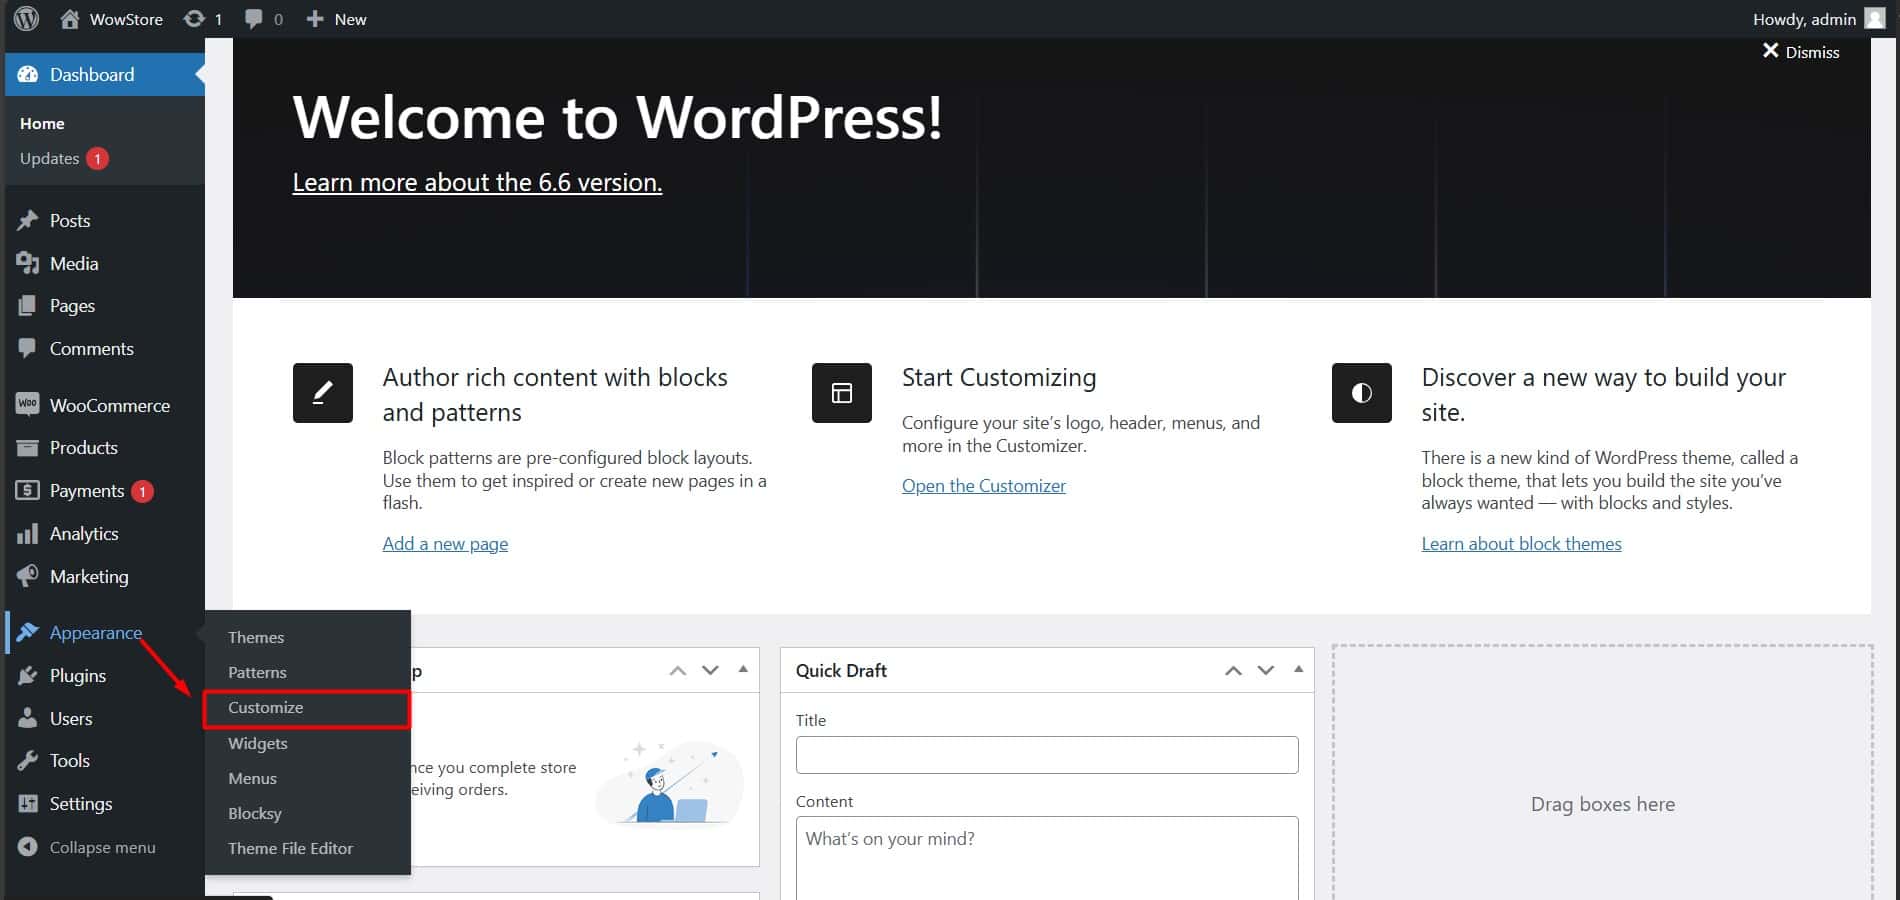Click the WordPress logo in admin bar

pos(27,18)
